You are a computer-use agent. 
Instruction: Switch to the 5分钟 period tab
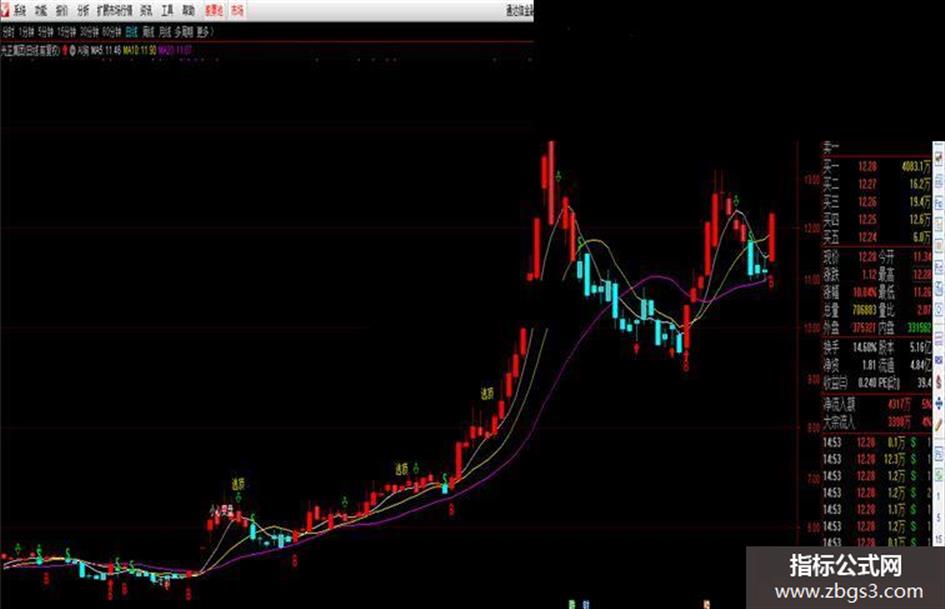click(x=46, y=31)
